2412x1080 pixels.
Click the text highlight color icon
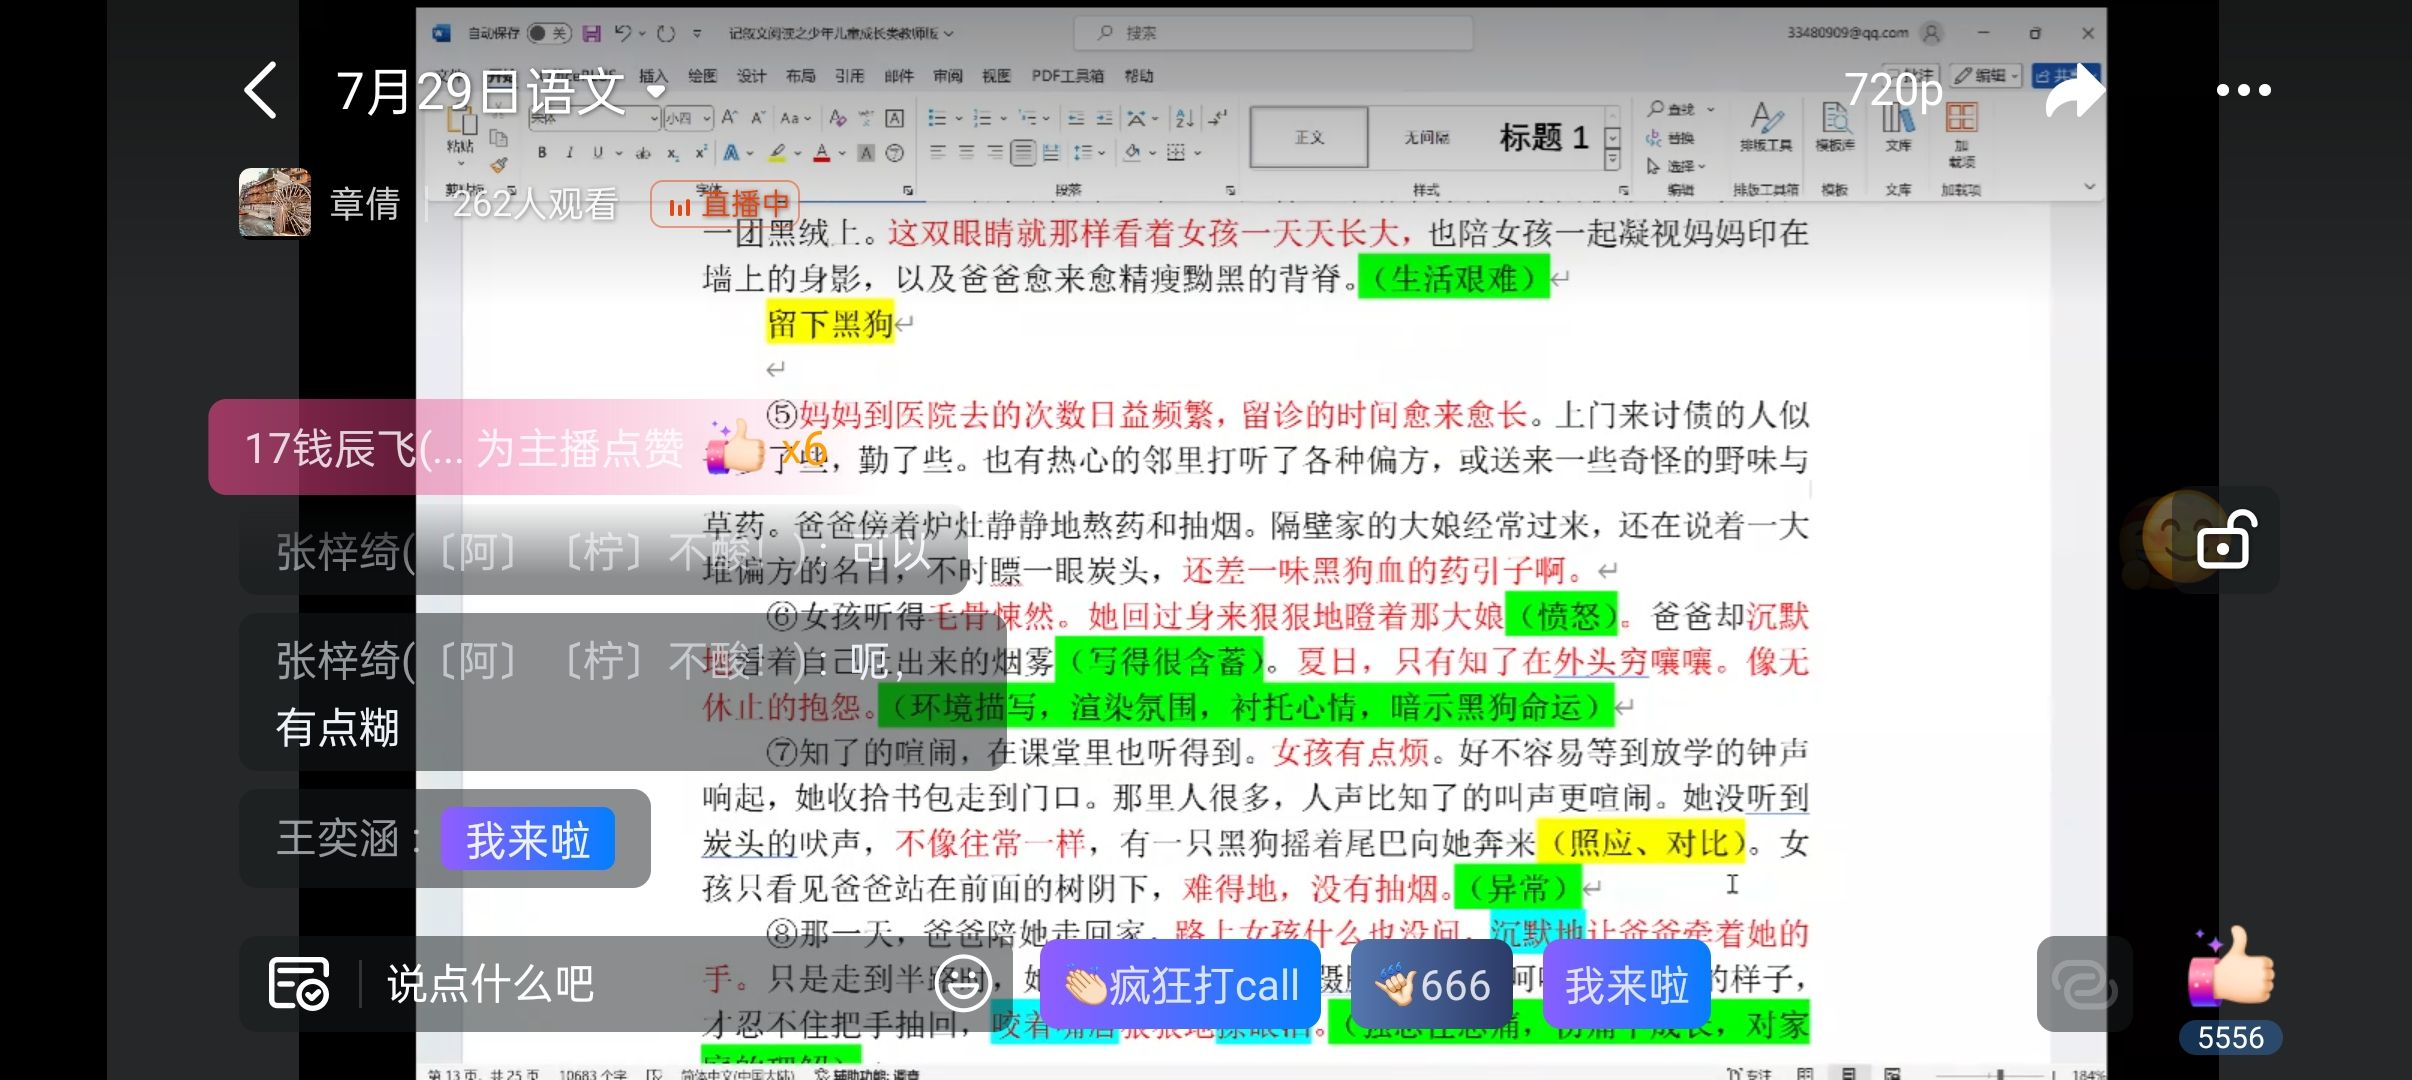[x=777, y=153]
